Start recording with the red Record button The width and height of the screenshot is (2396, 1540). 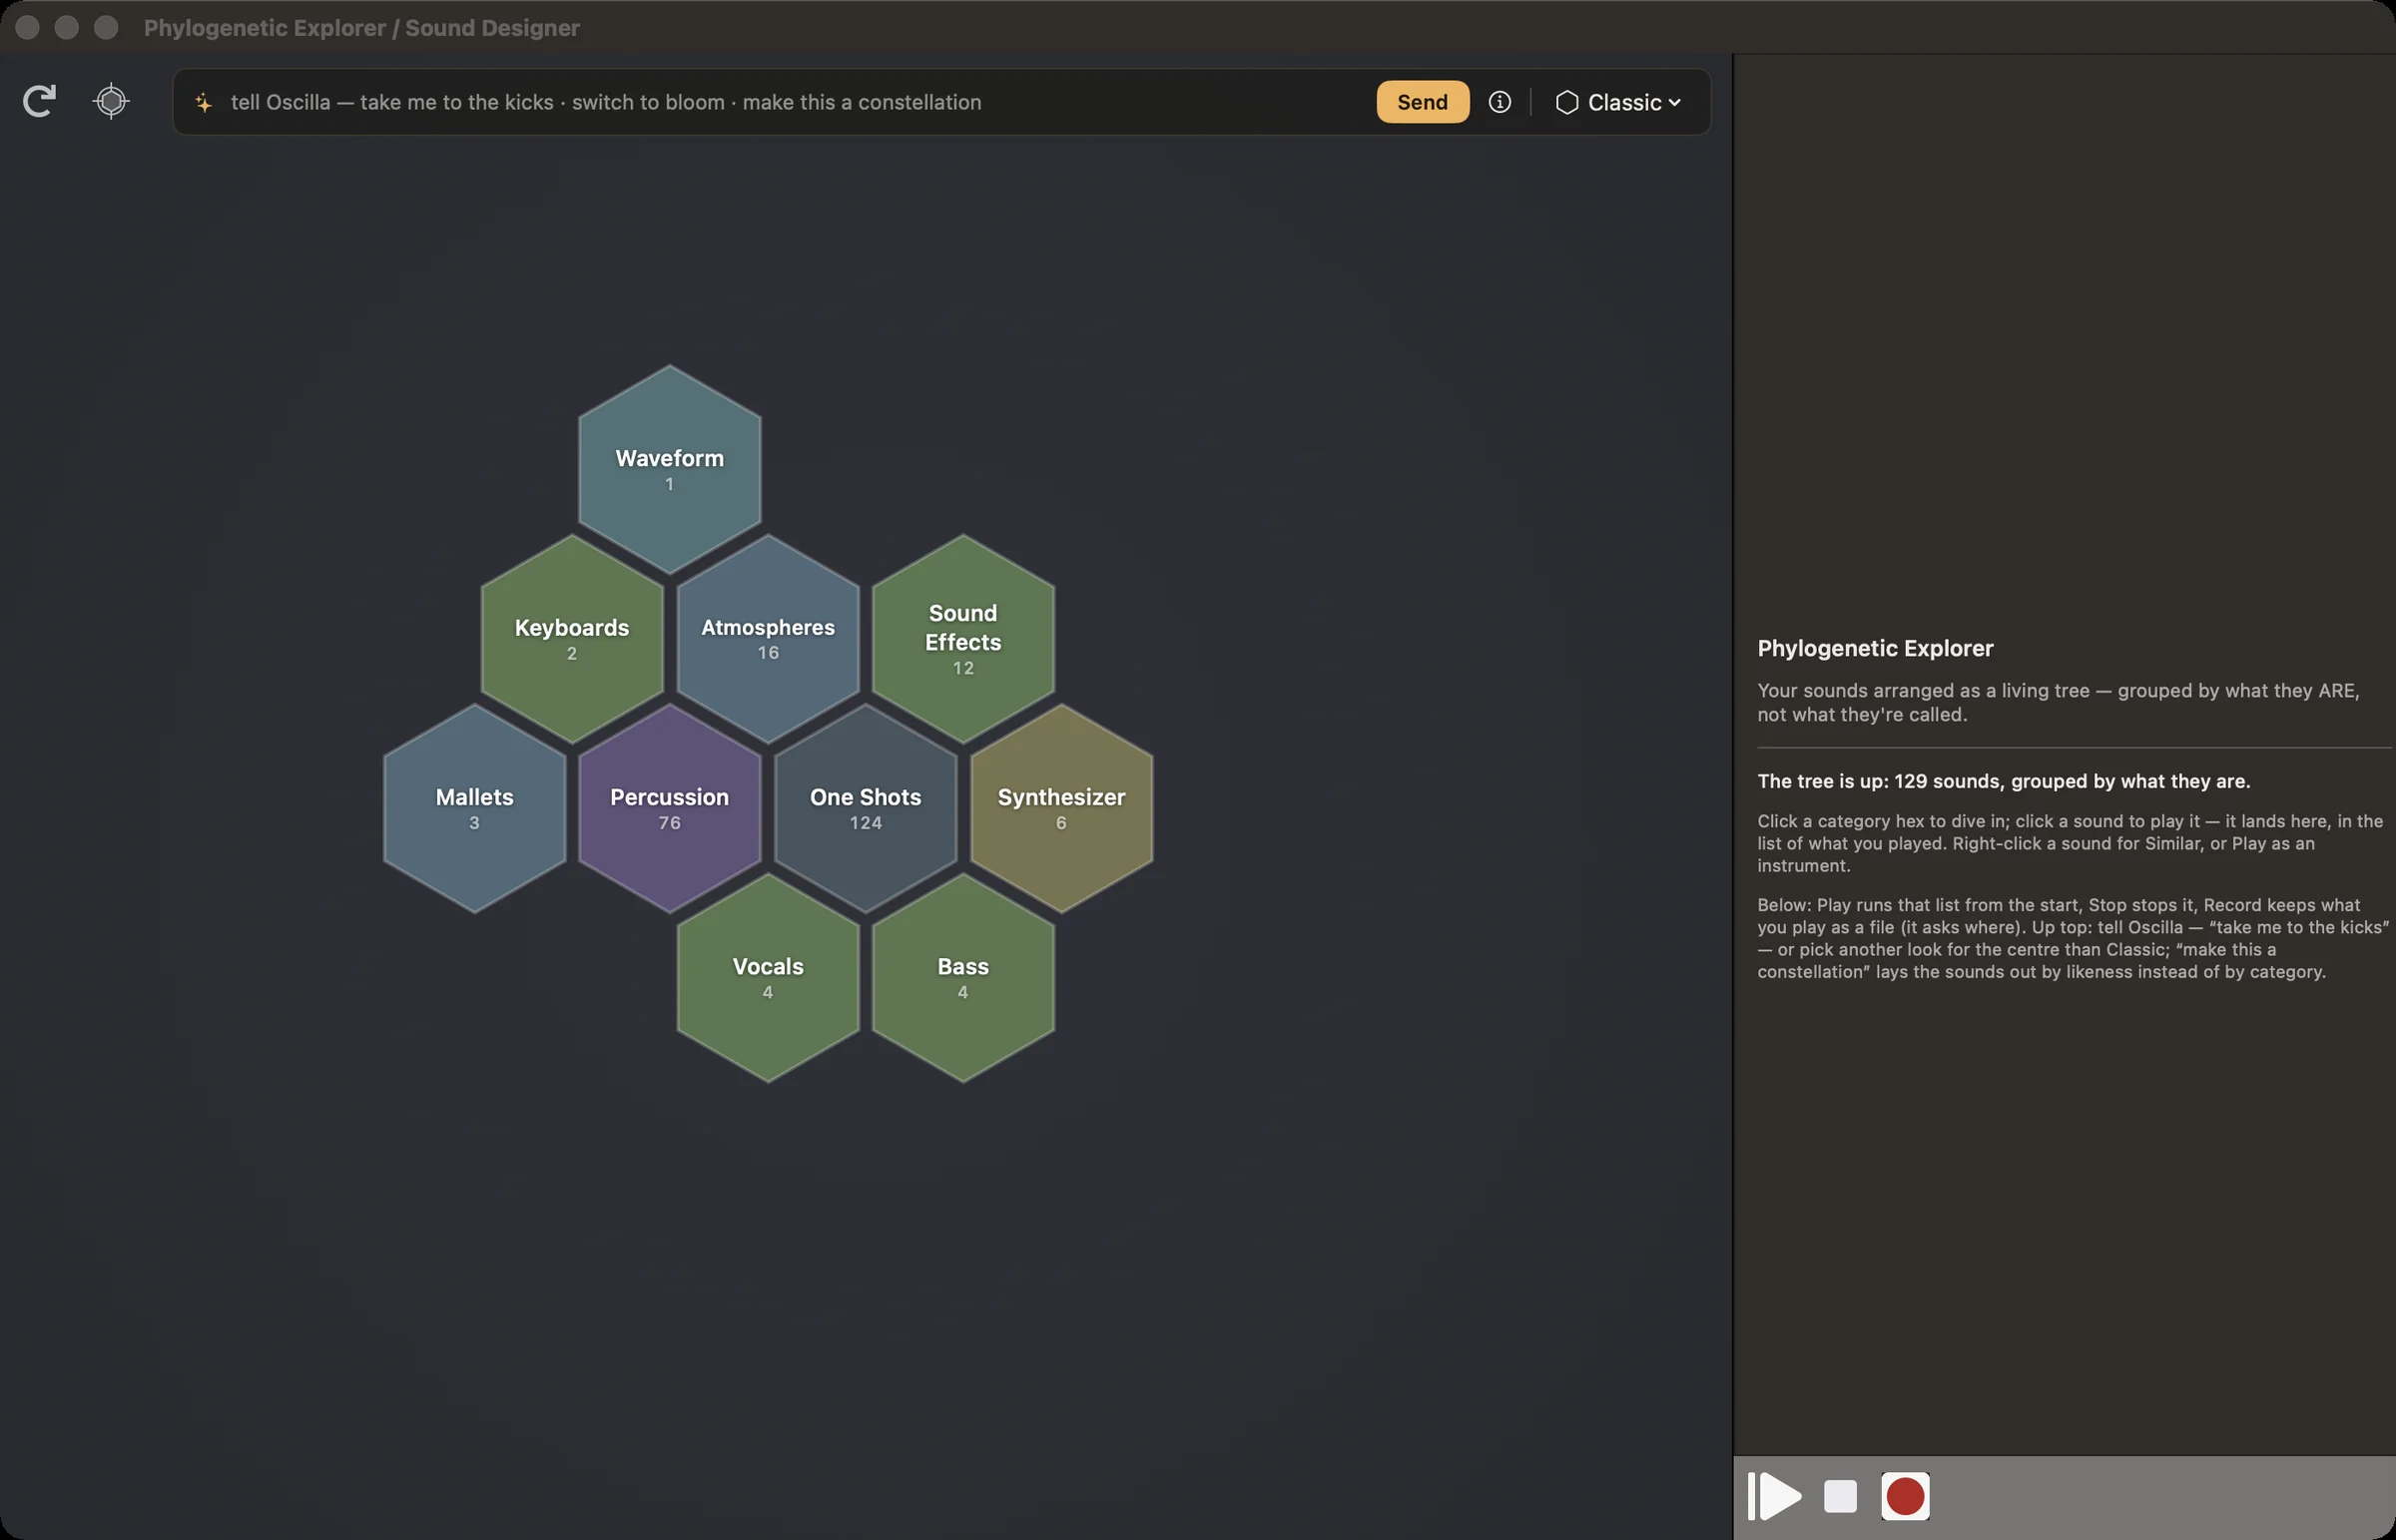click(x=1905, y=1496)
